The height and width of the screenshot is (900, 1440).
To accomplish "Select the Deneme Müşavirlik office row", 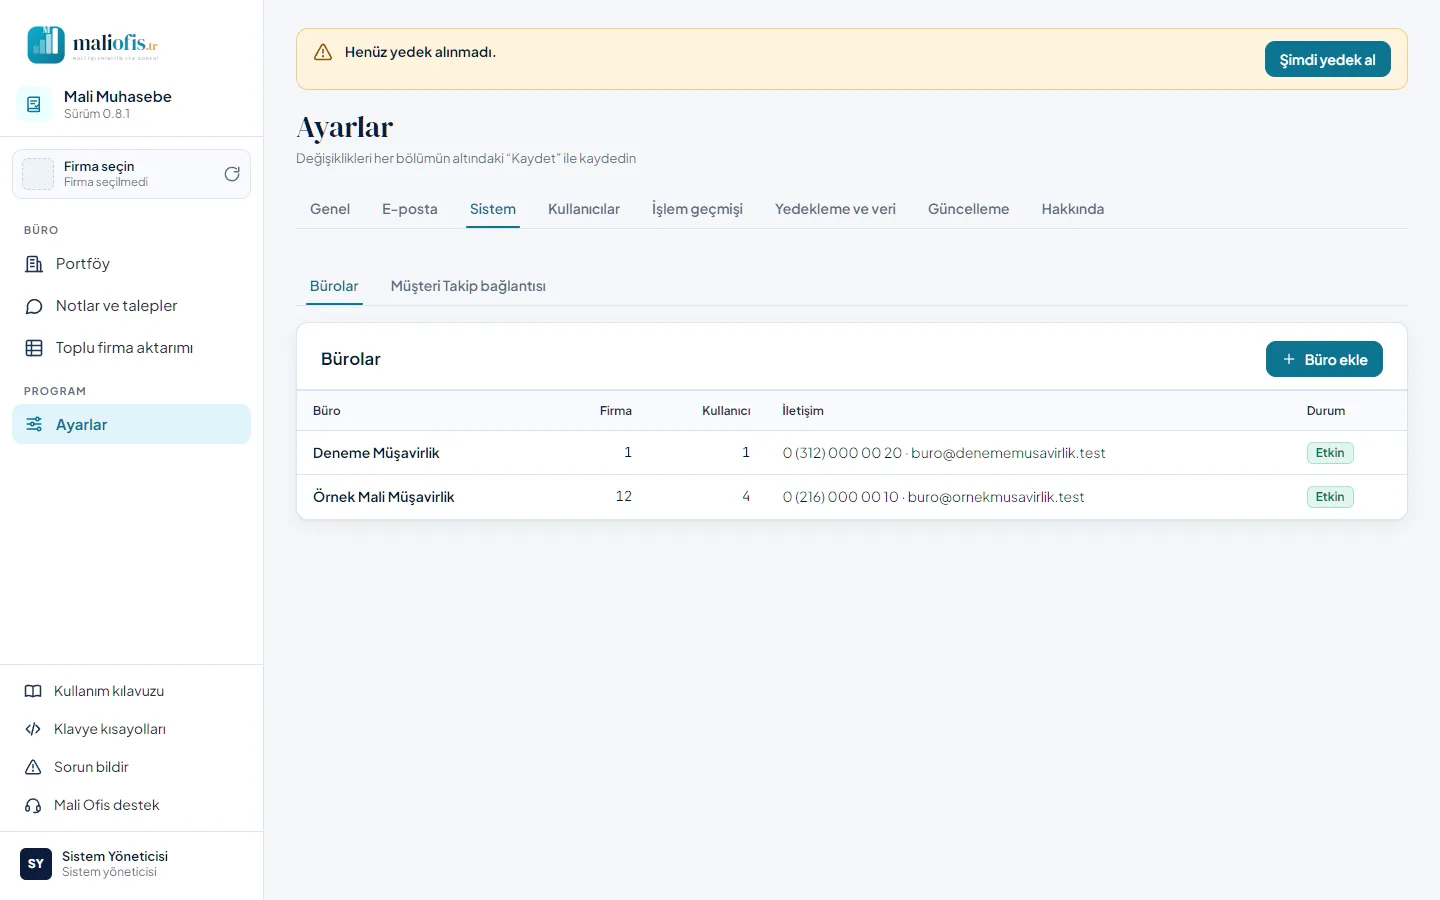I will click(852, 453).
